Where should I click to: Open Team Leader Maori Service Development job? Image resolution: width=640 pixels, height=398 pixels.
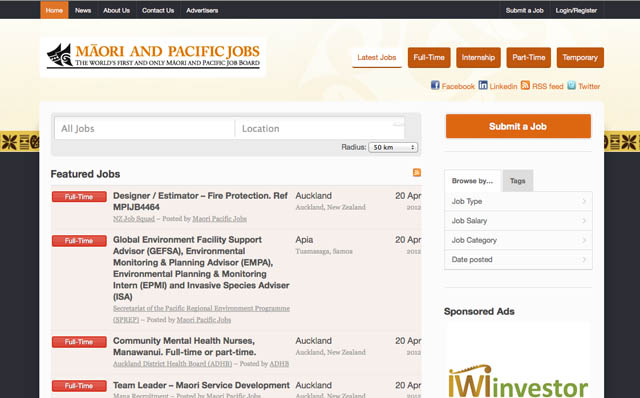(201, 385)
